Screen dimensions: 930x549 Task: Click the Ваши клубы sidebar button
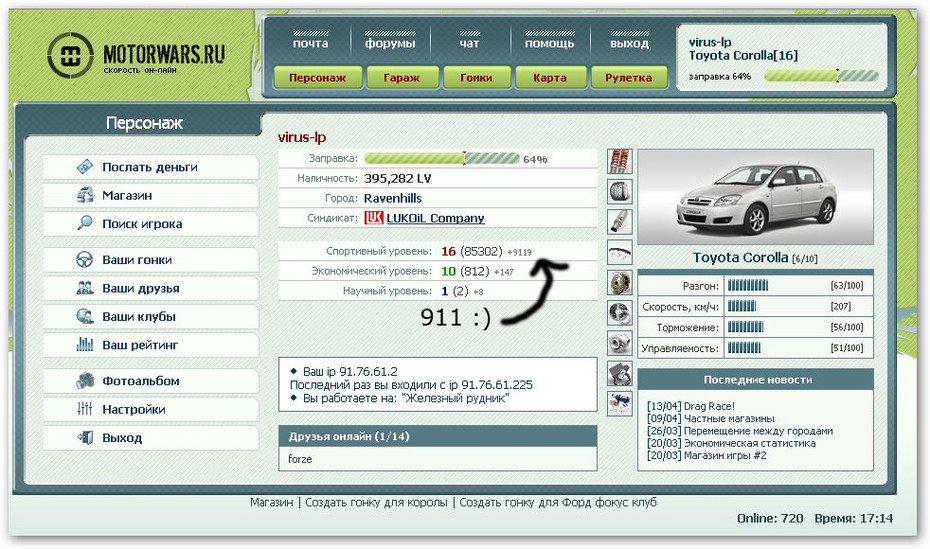click(151, 317)
